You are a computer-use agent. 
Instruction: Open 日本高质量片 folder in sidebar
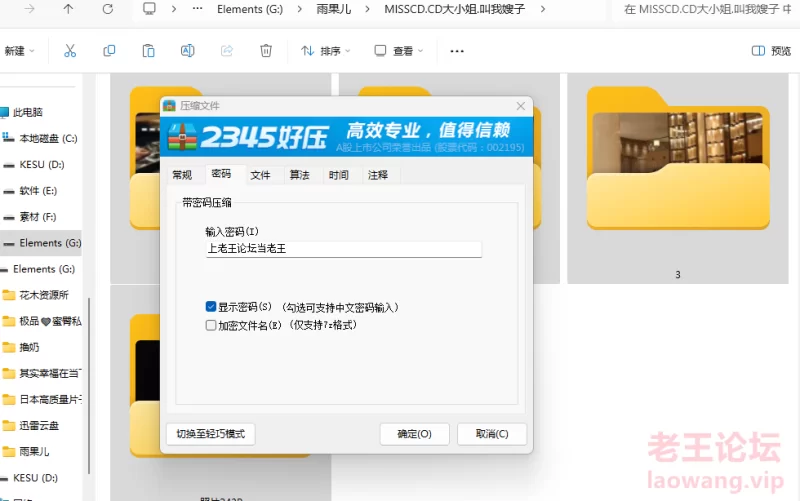[41, 399]
